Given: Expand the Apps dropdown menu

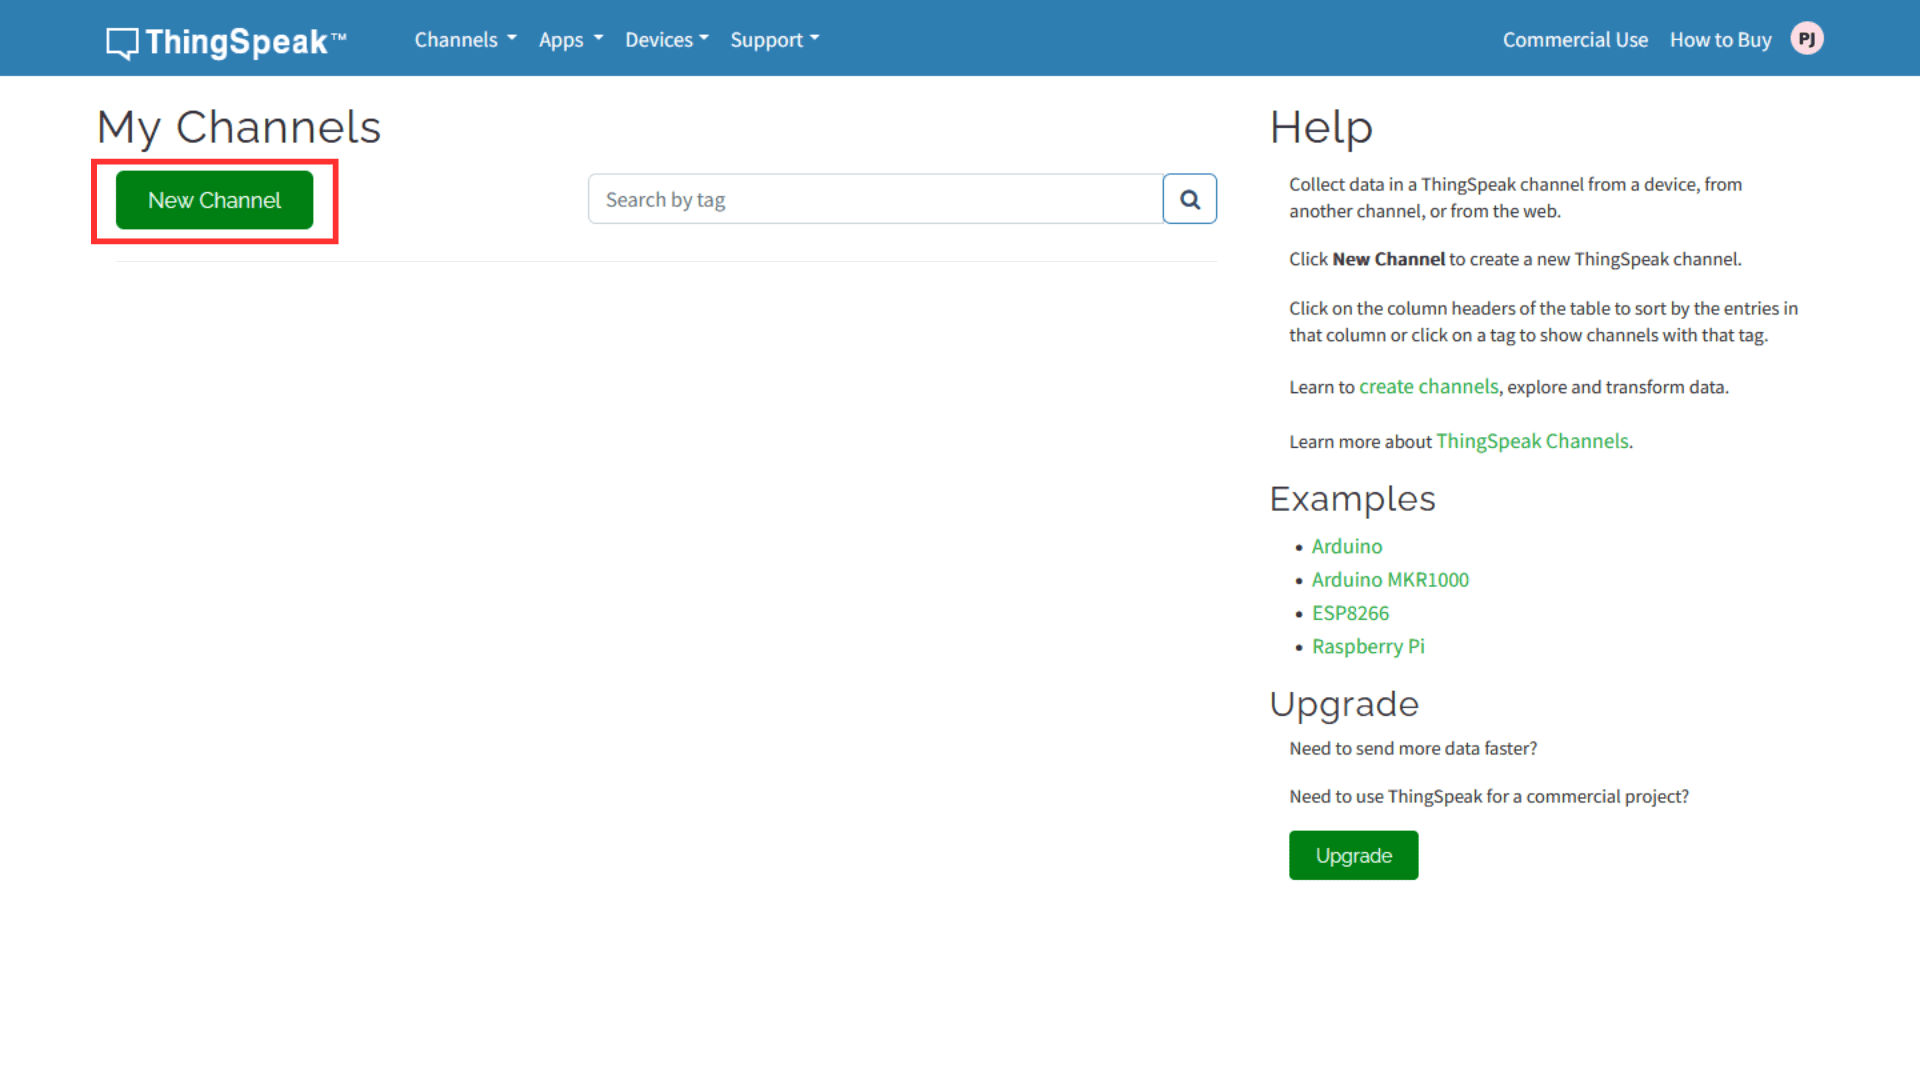Looking at the screenshot, I should [570, 40].
